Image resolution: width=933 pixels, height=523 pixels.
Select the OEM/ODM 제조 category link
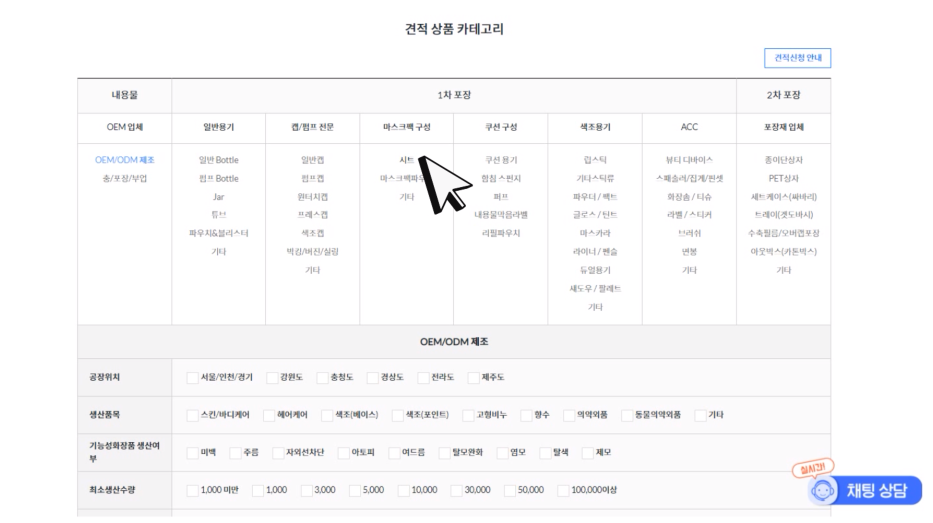(x=124, y=160)
